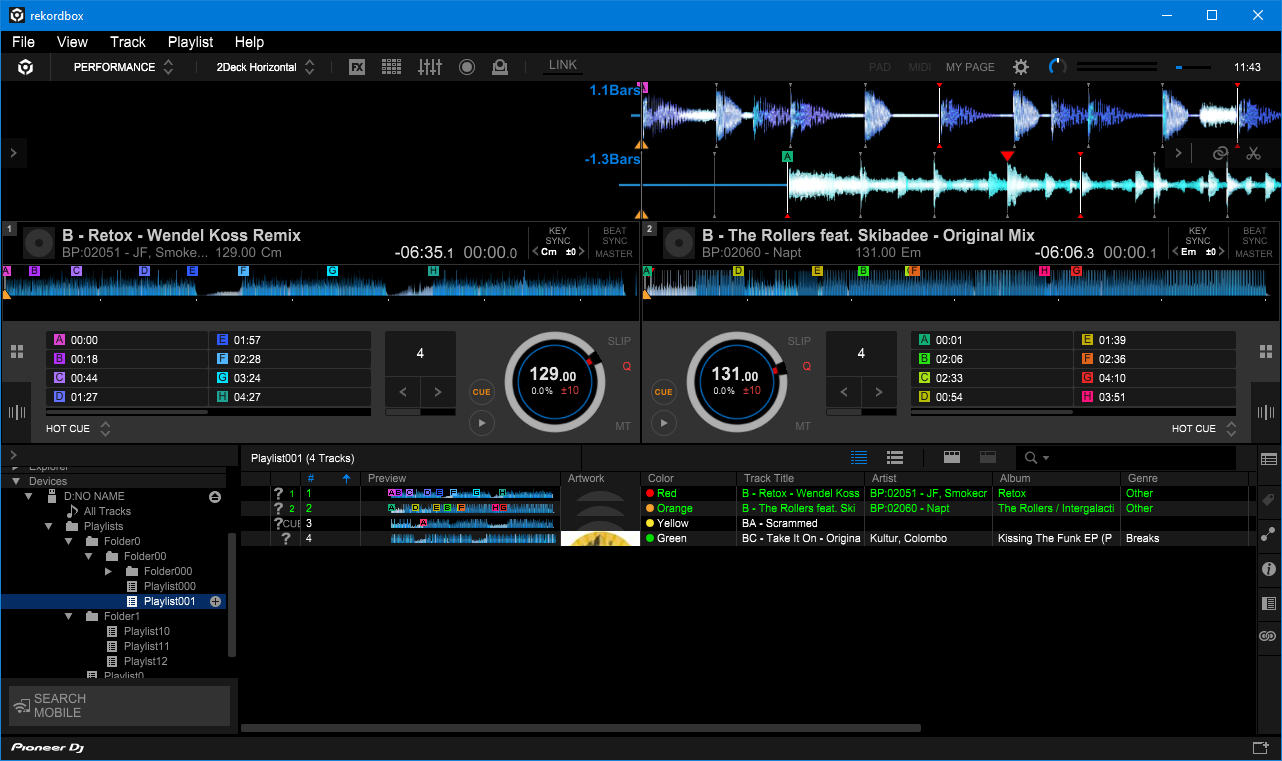This screenshot has width=1282, height=761.
Task: Click deck 2 waveform bars icon
Action: (x=1266, y=412)
